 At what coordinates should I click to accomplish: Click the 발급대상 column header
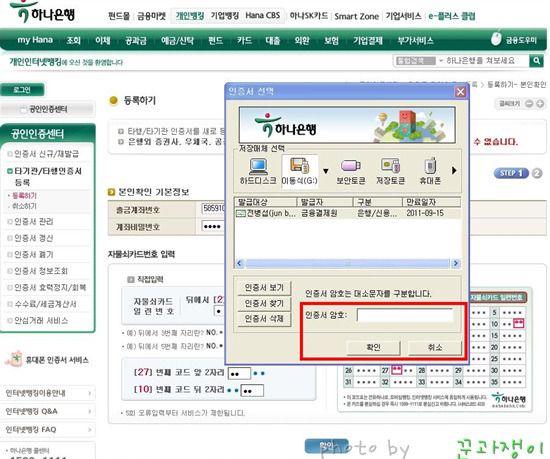tap(266, 202)
